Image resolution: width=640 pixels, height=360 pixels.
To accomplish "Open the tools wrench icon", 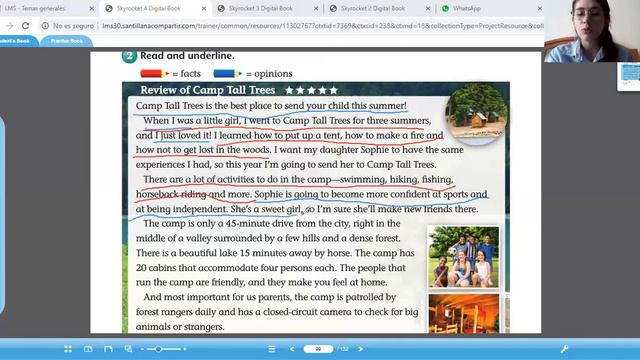I will pos(564,349).
